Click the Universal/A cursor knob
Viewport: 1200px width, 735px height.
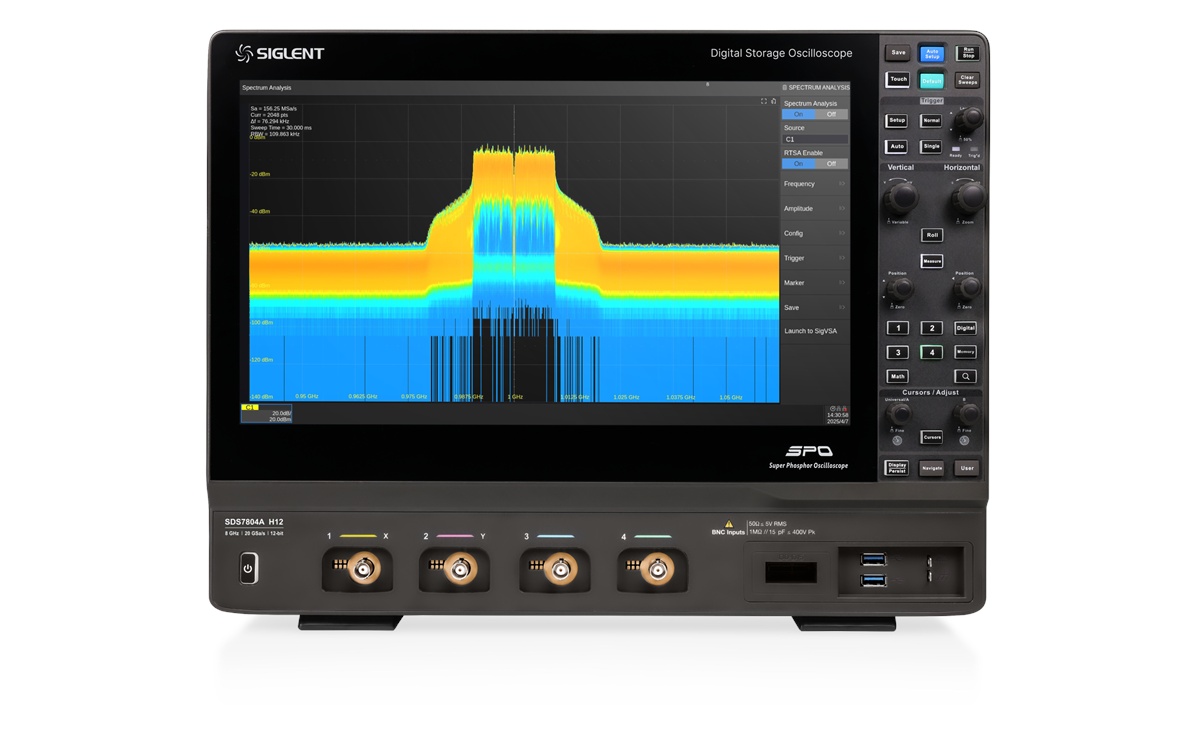tap(899, 413)
